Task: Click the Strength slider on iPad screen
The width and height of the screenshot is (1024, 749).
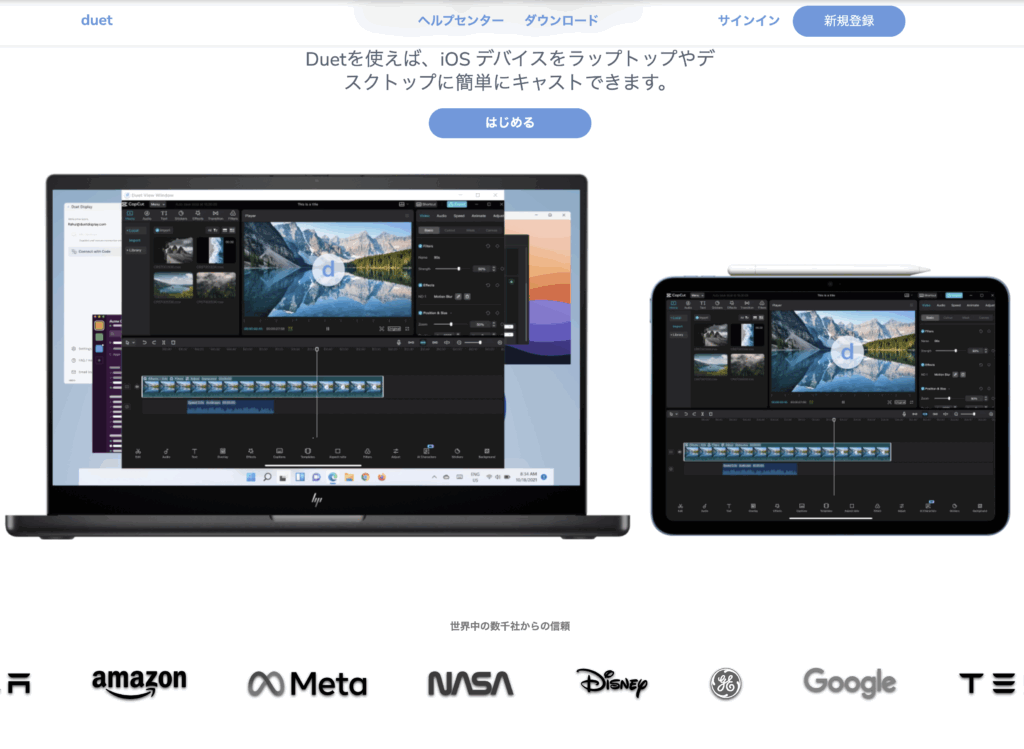Action: 957,350
